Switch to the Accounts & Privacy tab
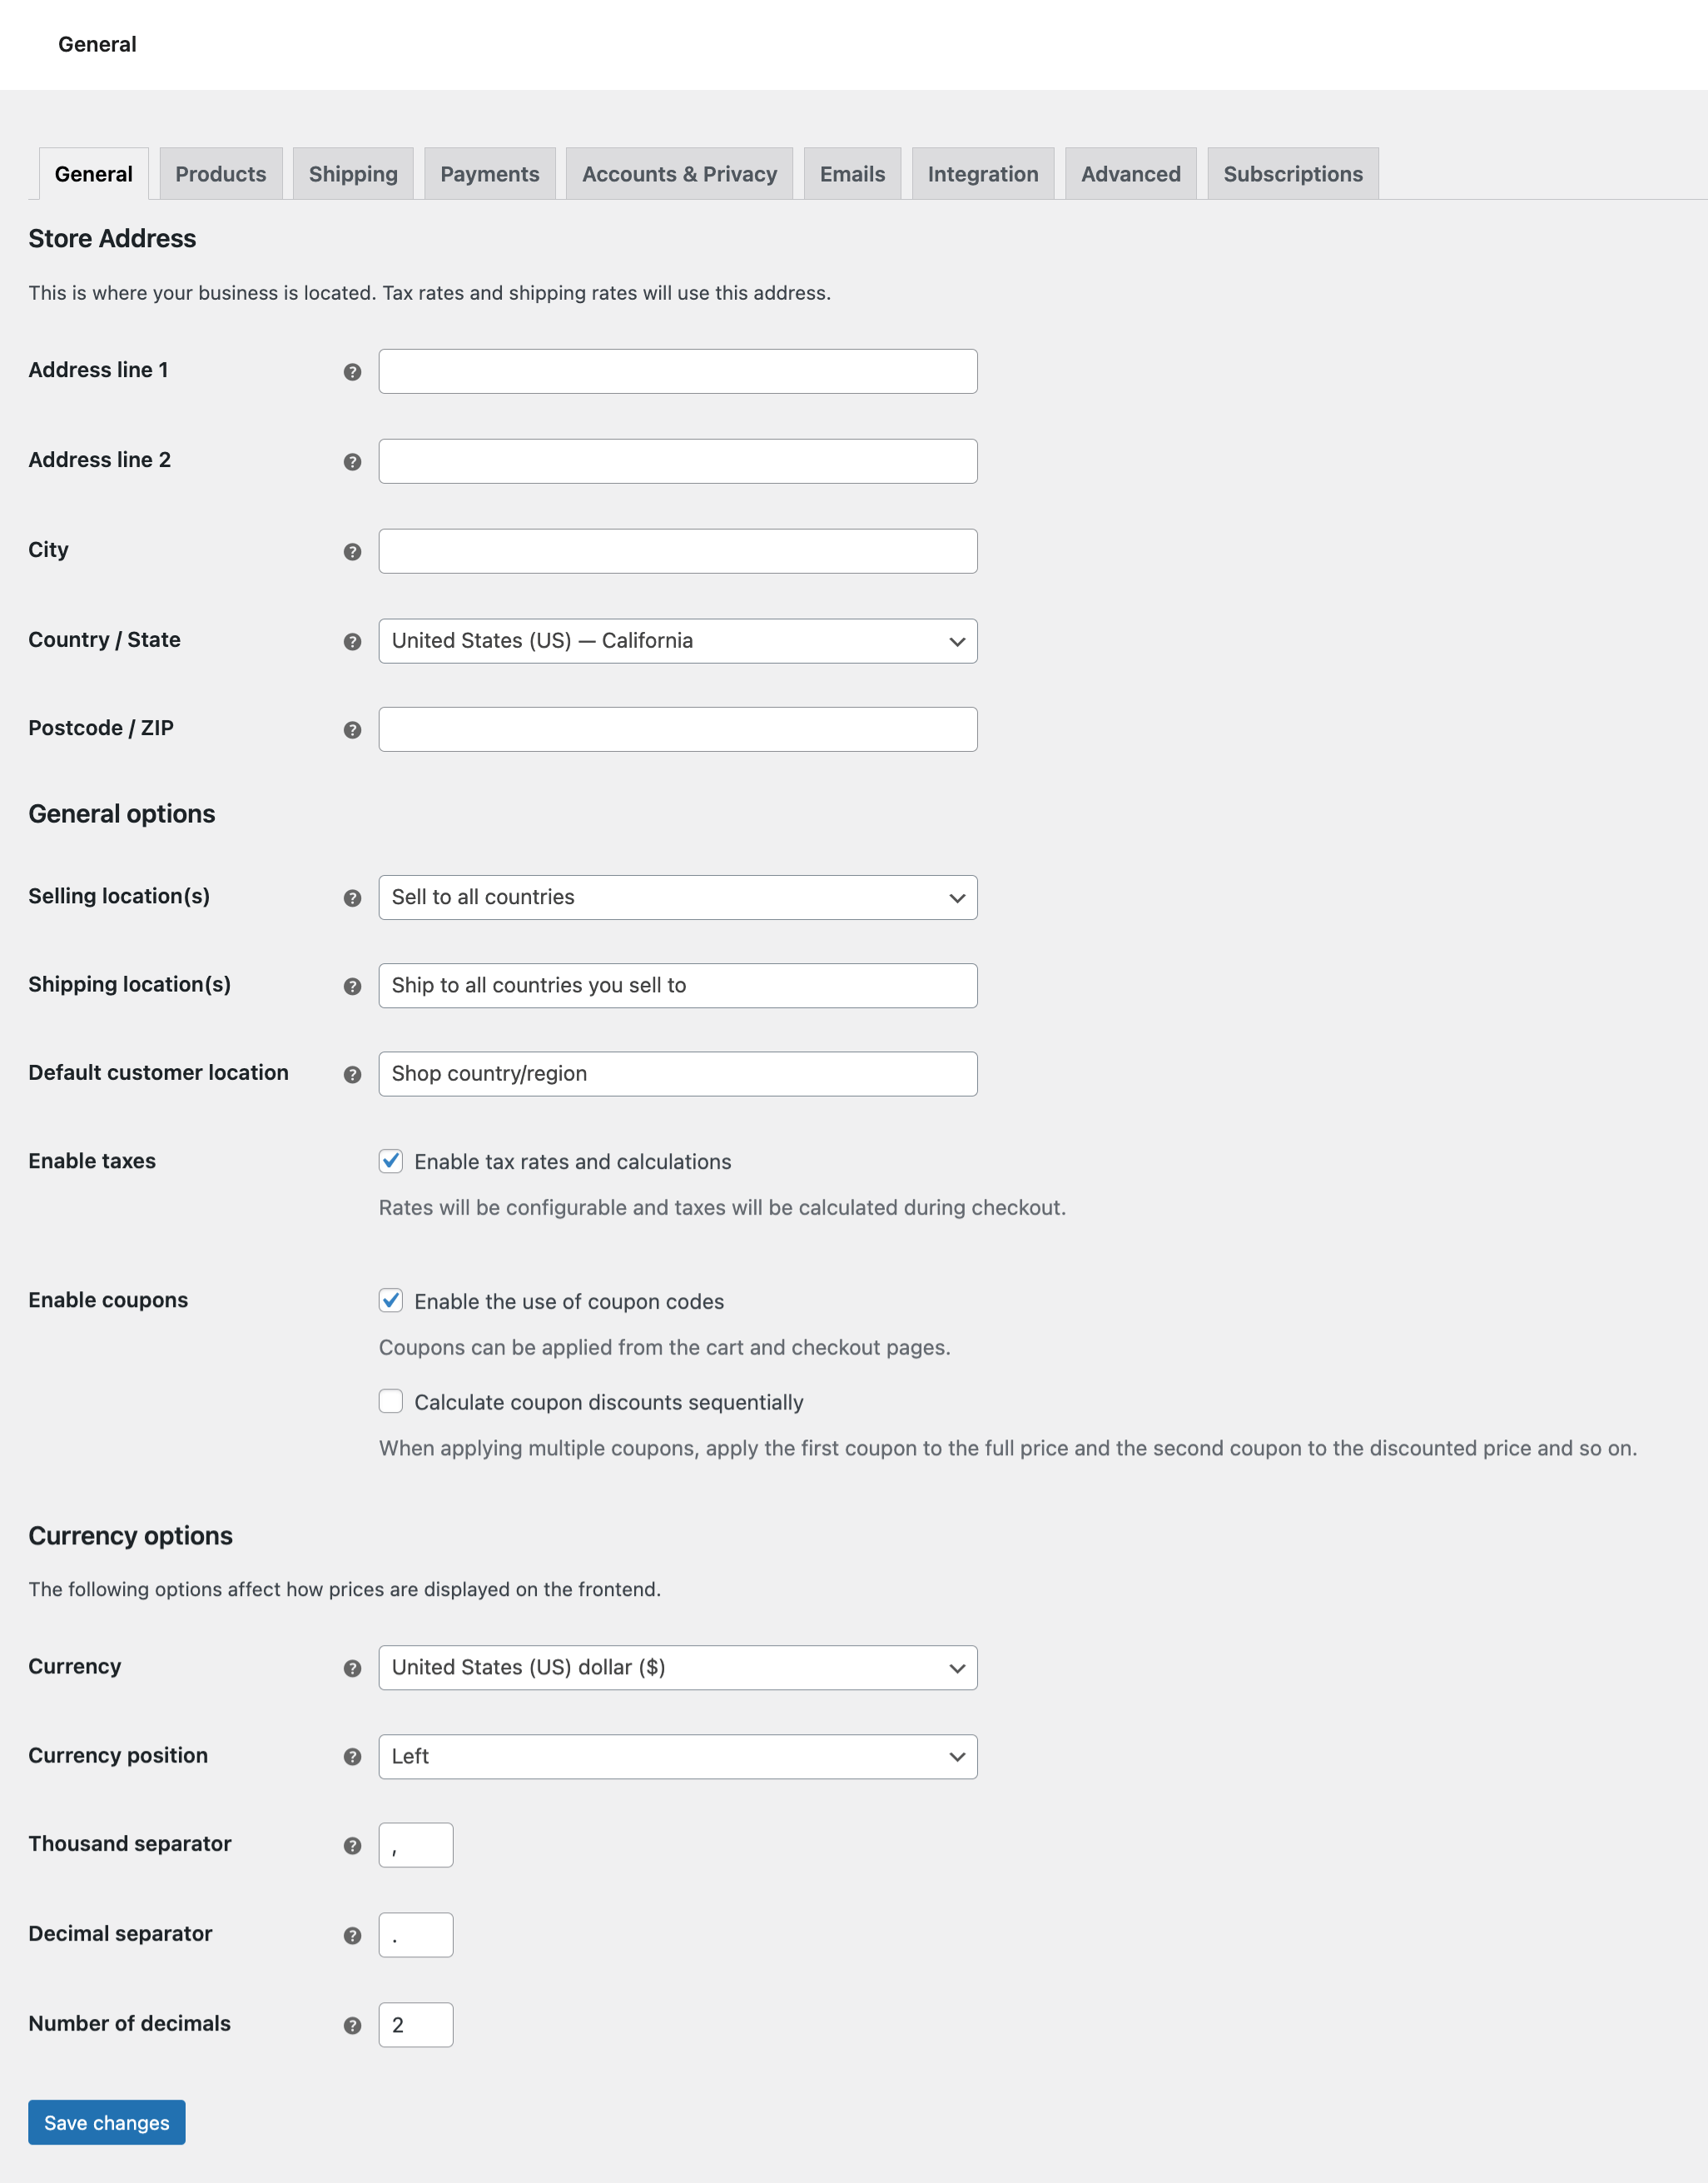 pyautogui.click(x=679, y=173)
